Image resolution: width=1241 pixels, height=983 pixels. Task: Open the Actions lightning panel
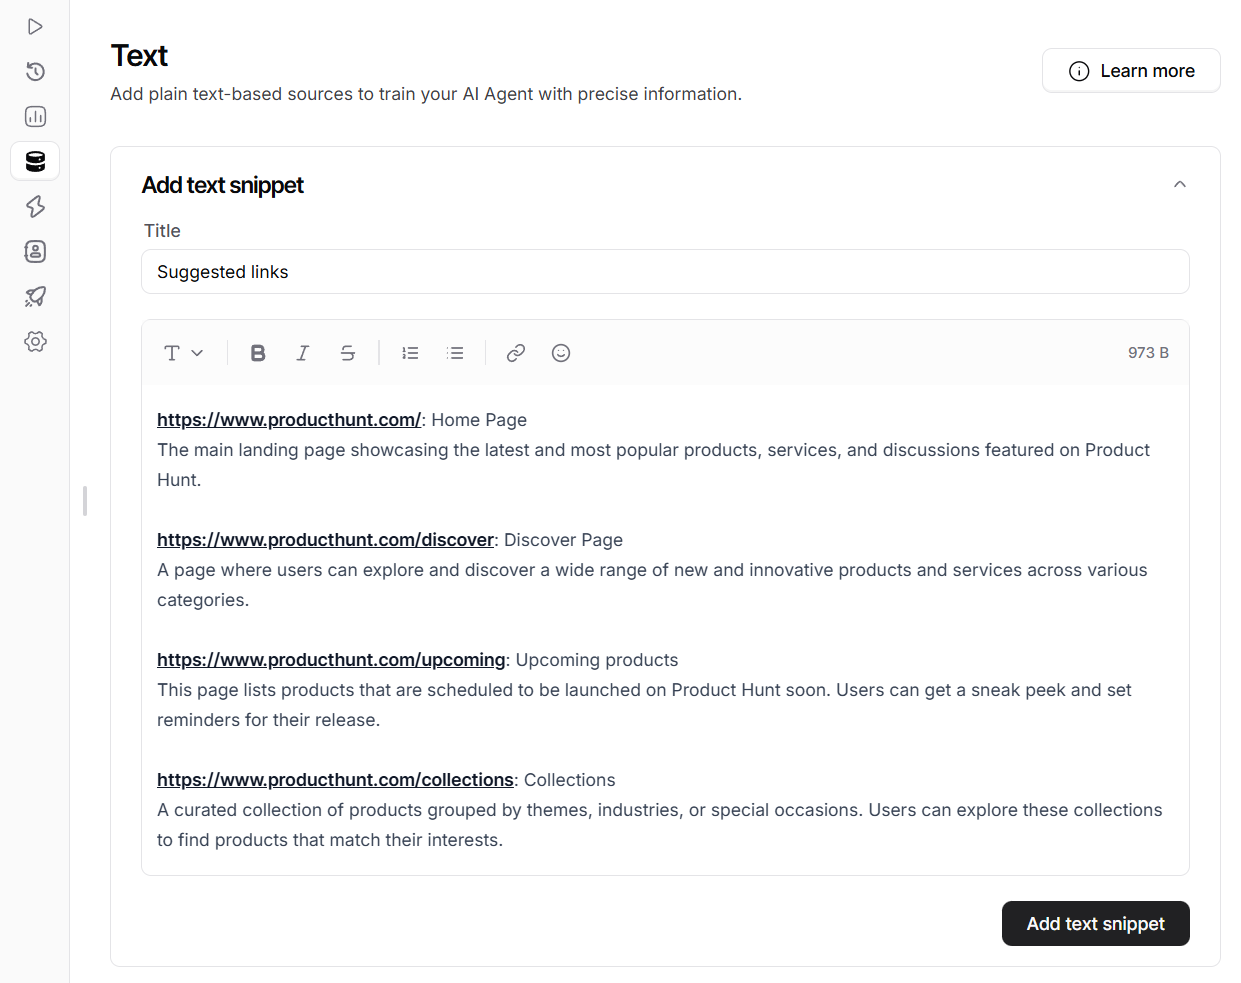(35, 206)
